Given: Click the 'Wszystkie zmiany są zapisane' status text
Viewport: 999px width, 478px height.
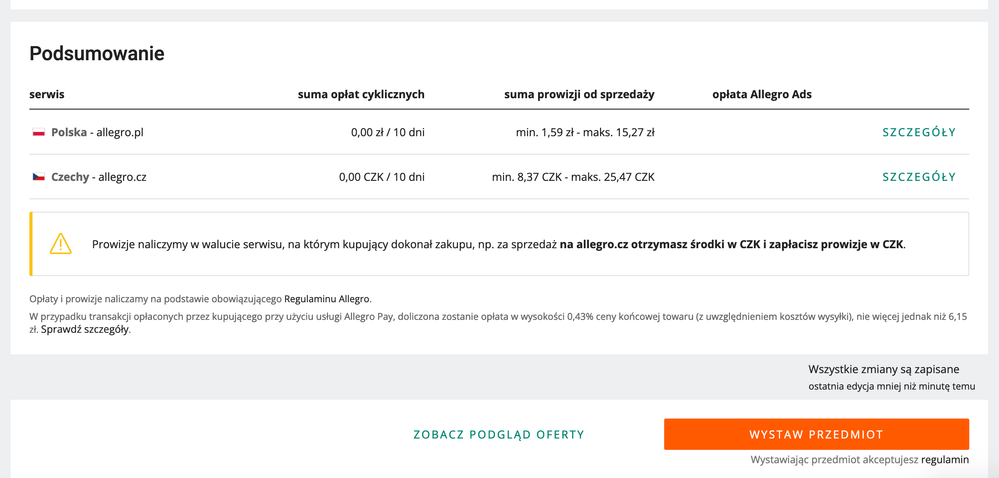Looking at the screenshot, I should [883, 369].
